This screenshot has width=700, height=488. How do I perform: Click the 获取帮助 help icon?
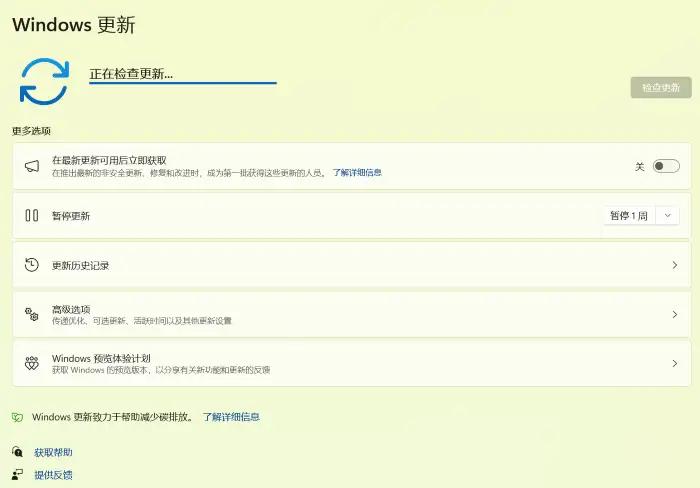17,452
